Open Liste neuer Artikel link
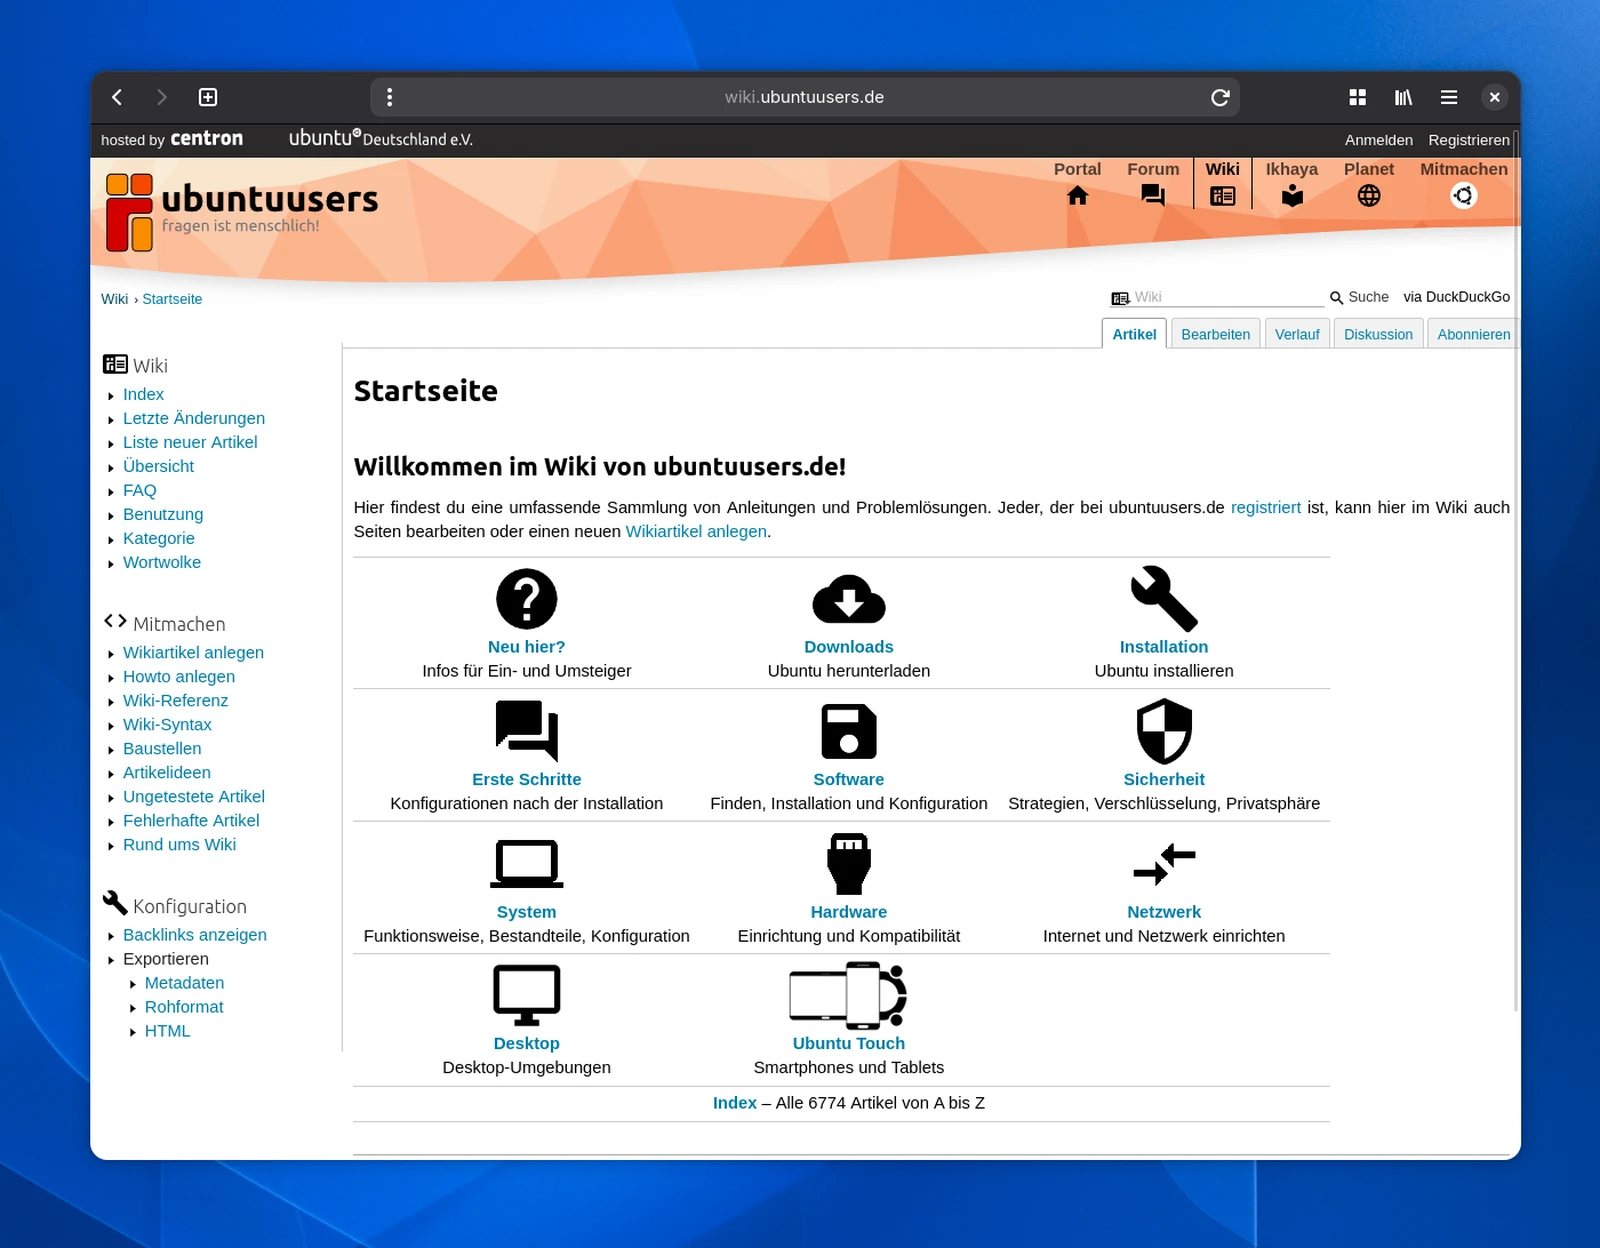 coord(190,442)
